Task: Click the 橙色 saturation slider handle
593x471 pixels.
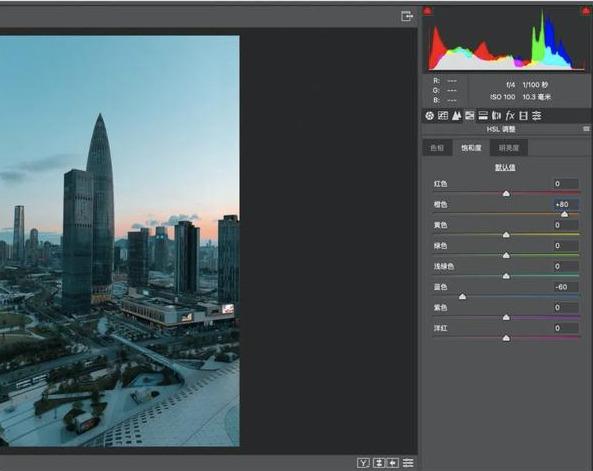Action: tap(564, 214)
